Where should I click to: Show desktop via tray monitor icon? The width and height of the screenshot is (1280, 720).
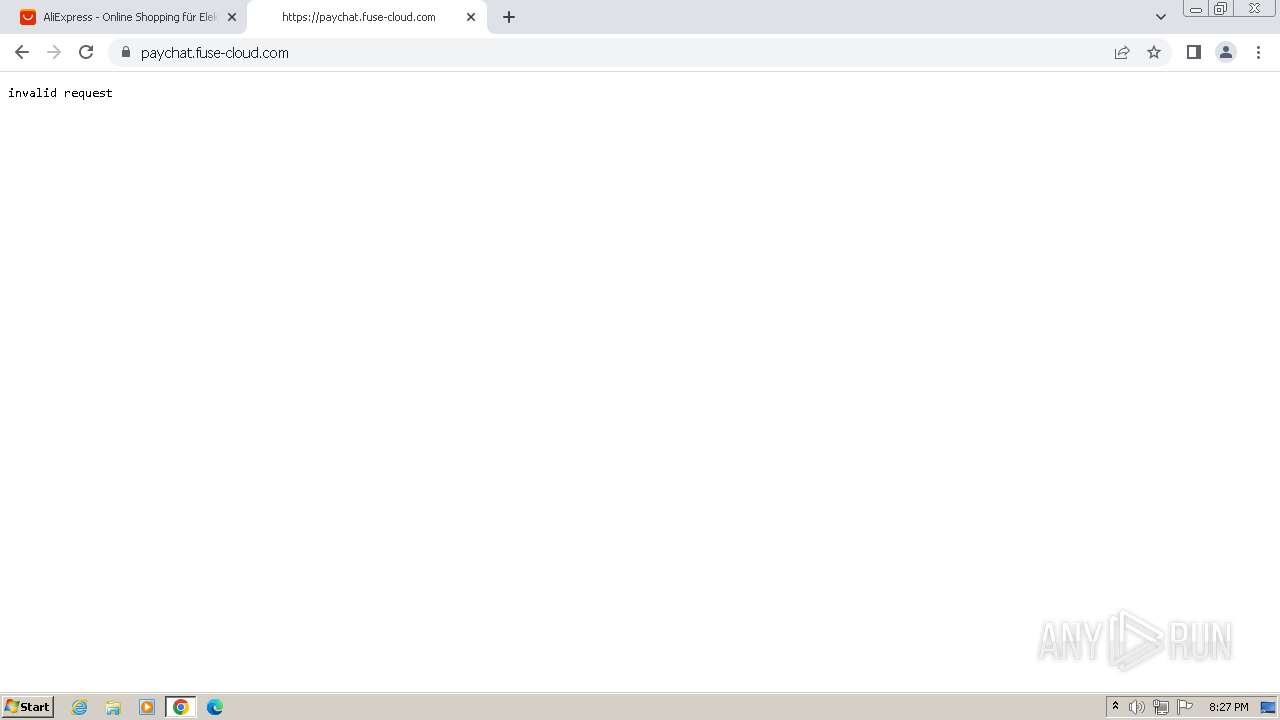[x=1268, y=707]
